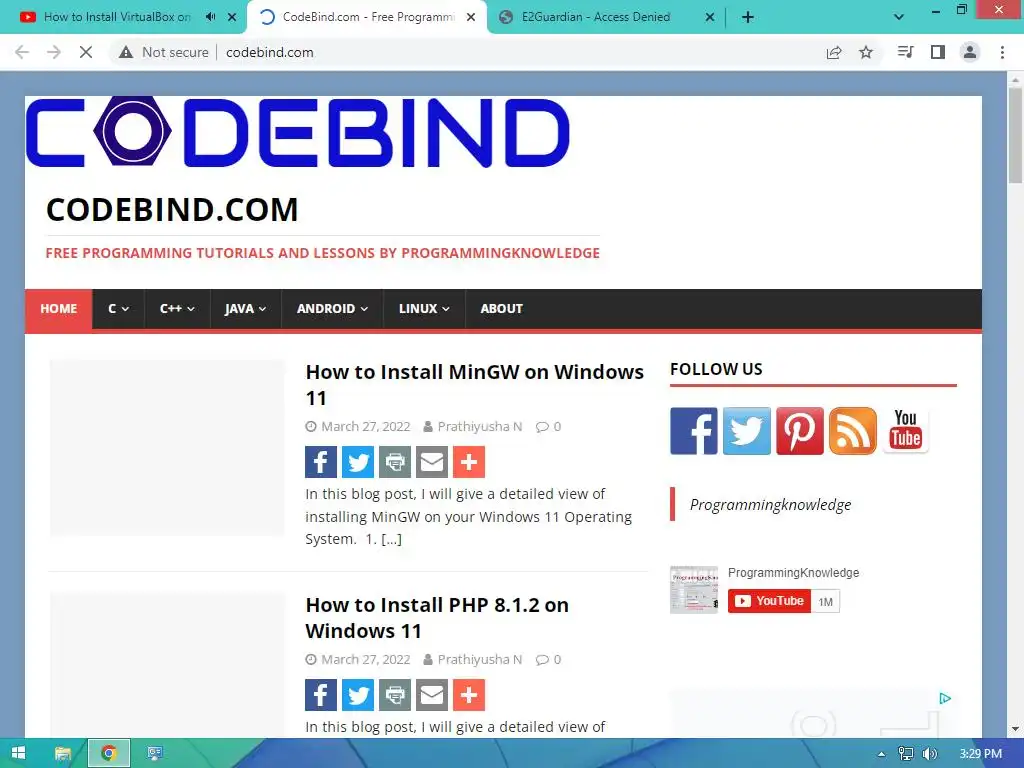Share MinGW post on Twitter
Viewport: 1024px width, 768px height.
click(358, 462)
